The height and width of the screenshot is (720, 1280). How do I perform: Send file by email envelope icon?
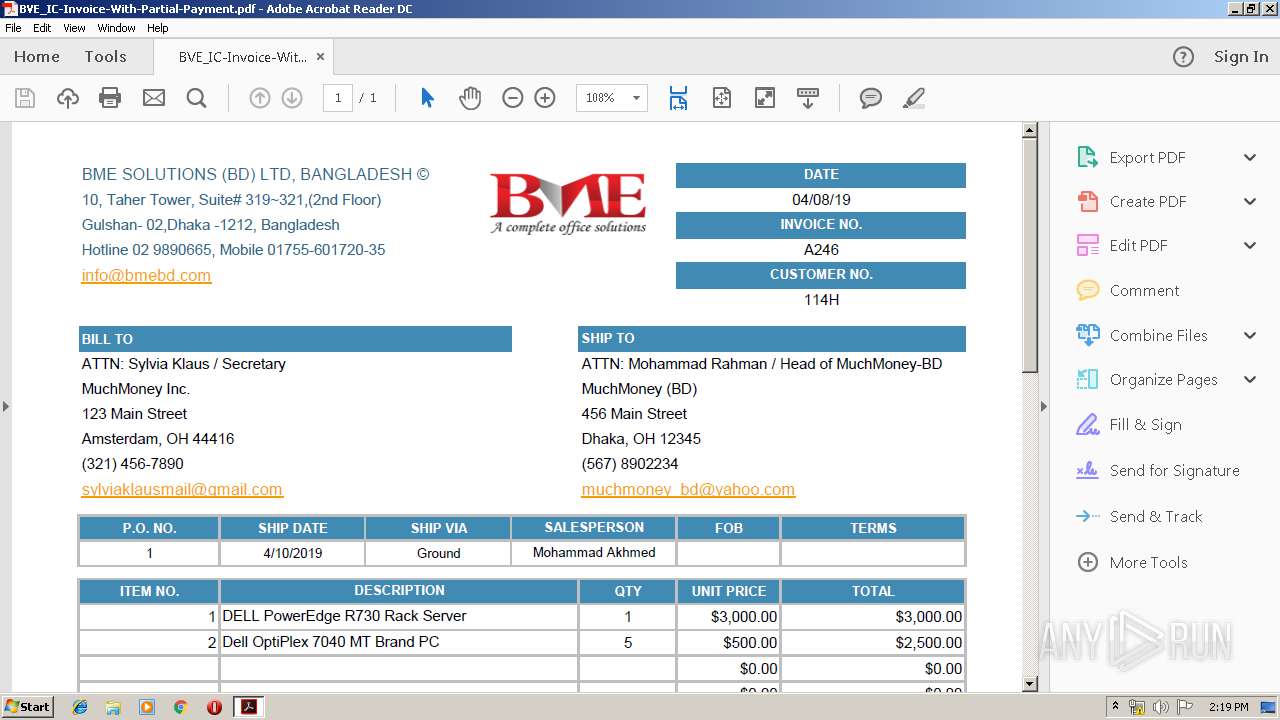[154, 98]
